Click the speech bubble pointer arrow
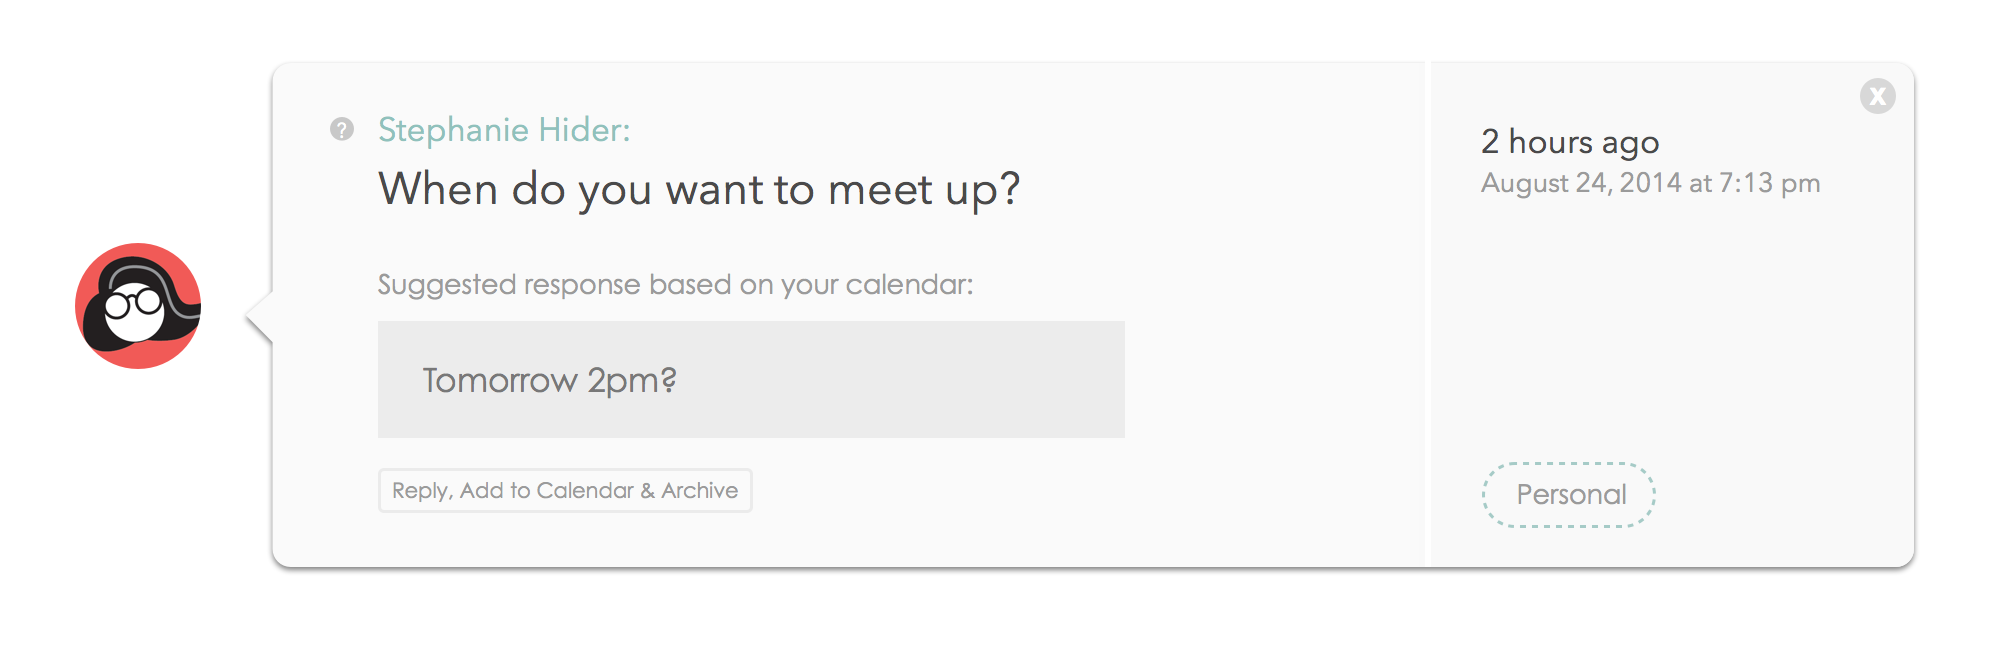The image size is (1989, 645). point(259,317)
